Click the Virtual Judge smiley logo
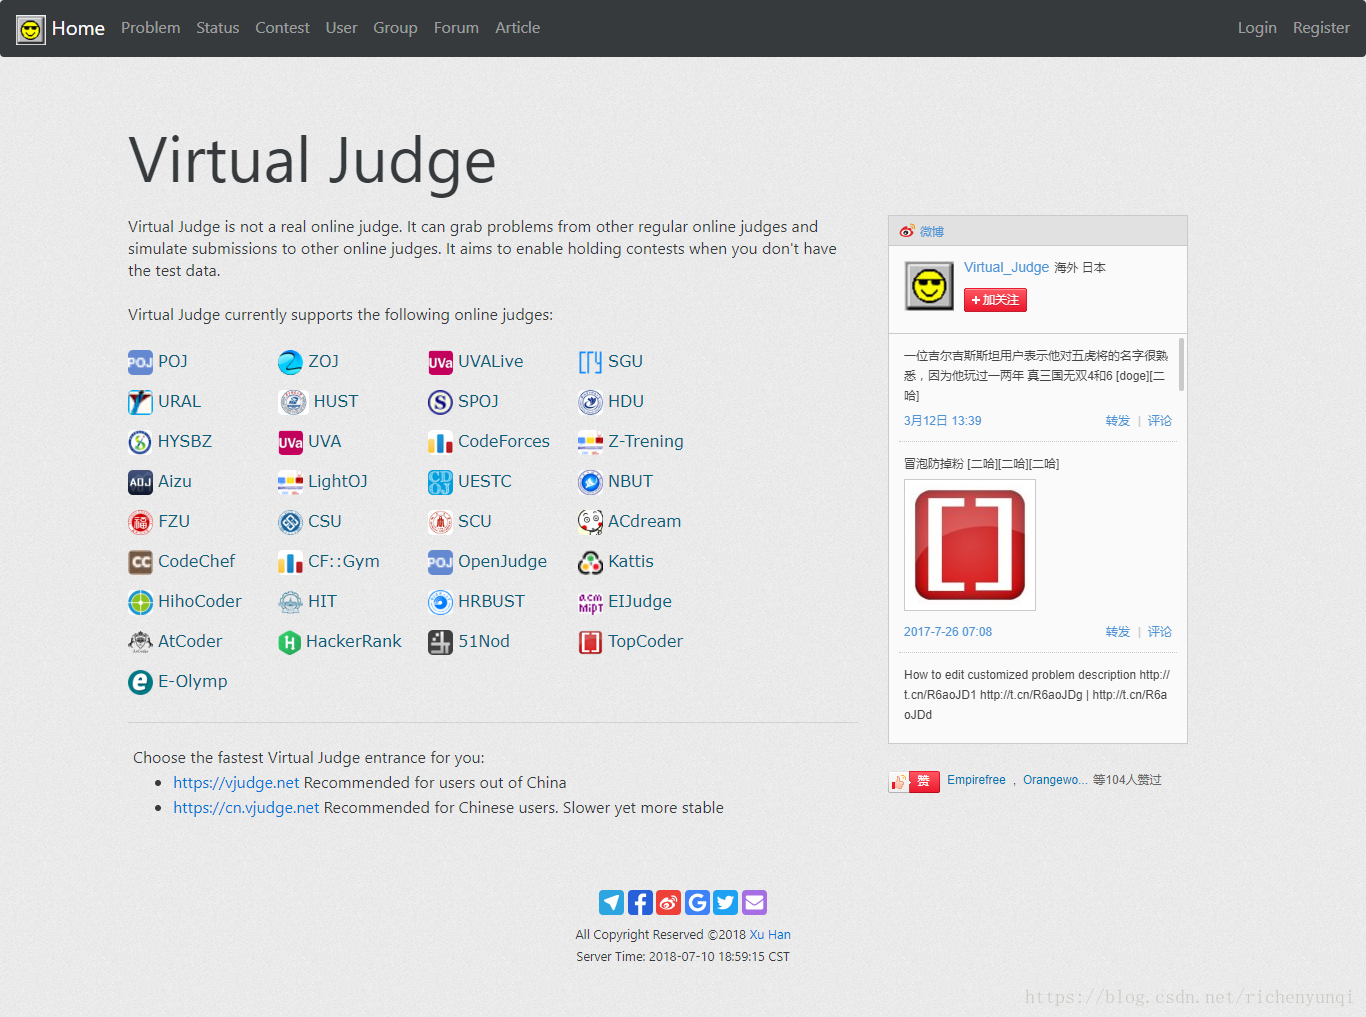1366x1017 pixels. [30, 28]
